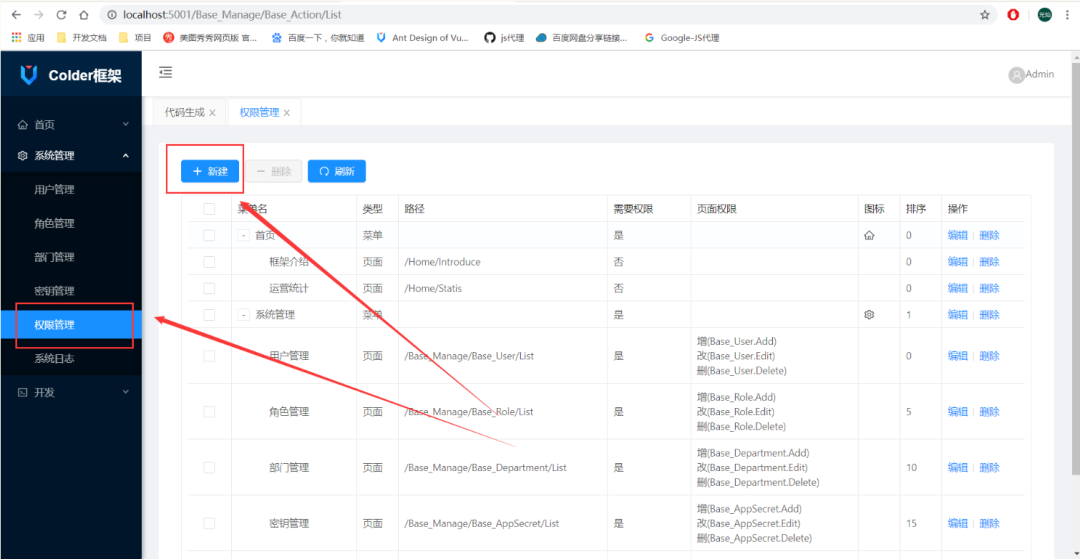Collapse the 系统管理 tree row in table
This screenshot has width=1080, height=559.
pos(243,315)
